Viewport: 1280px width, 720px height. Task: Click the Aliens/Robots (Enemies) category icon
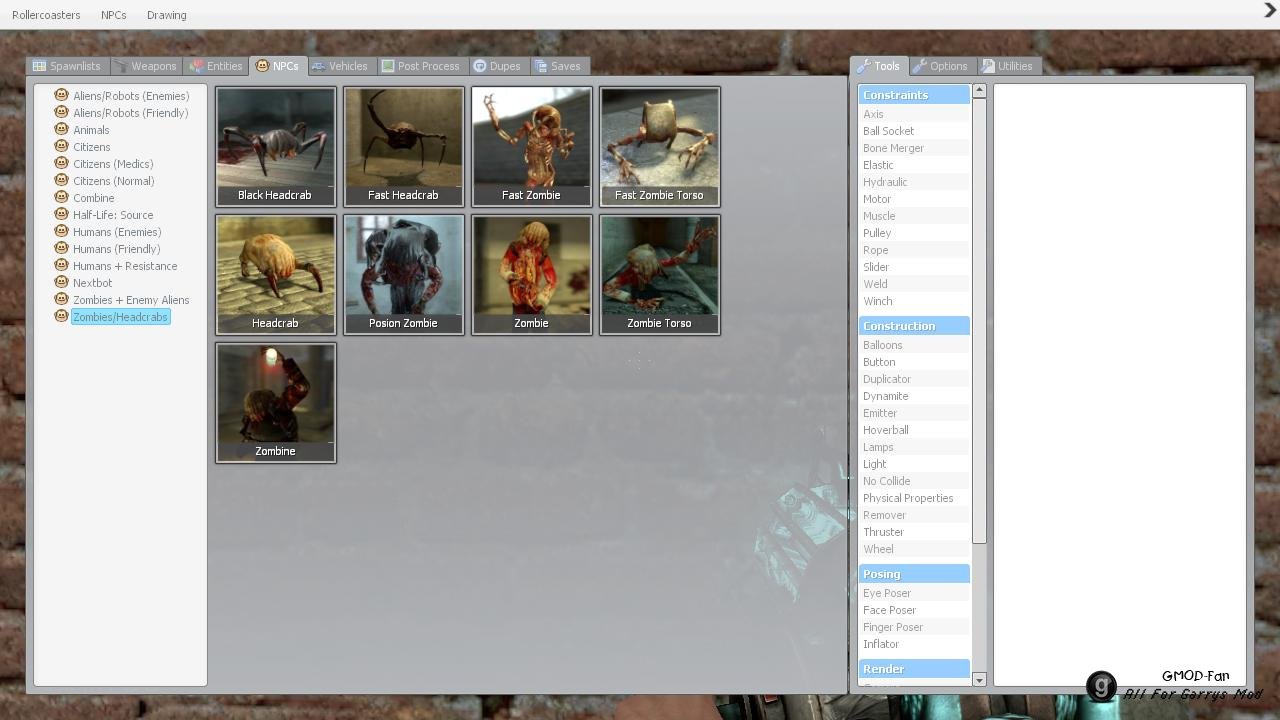[61, 95]
